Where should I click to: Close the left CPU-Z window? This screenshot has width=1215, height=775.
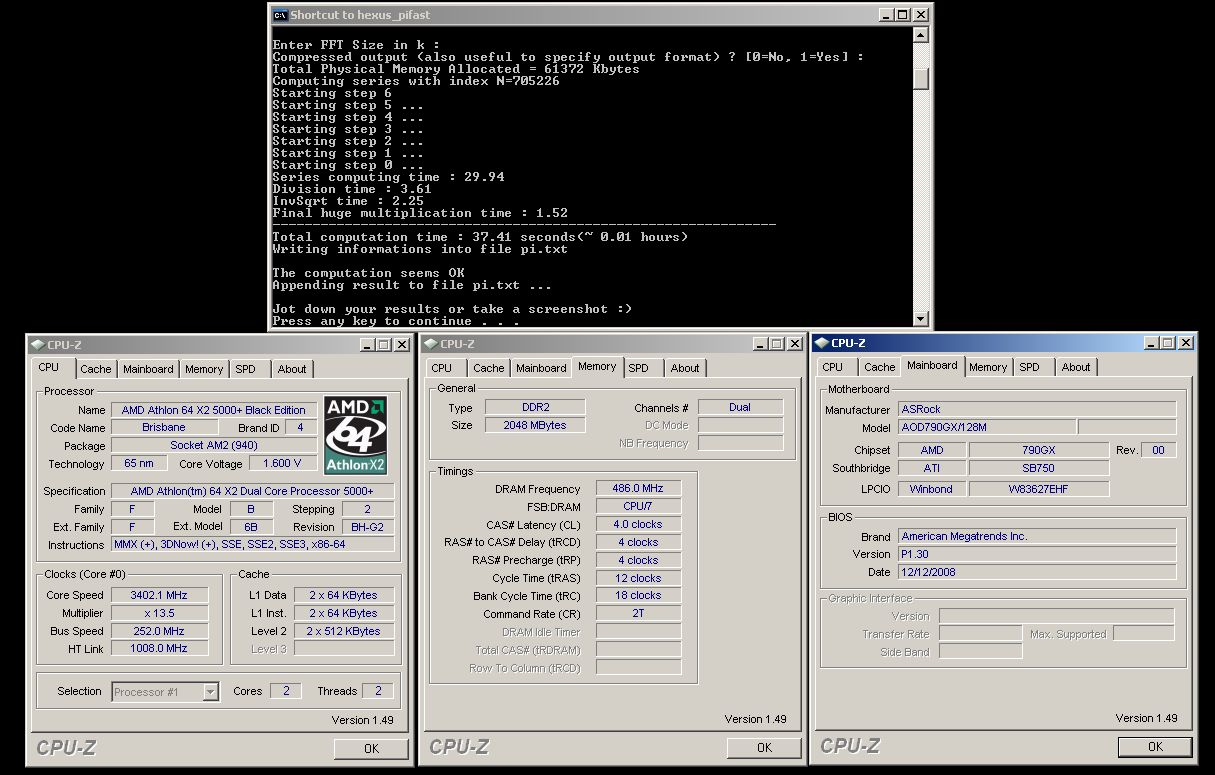pyautogui.click(x=401, y=345)
